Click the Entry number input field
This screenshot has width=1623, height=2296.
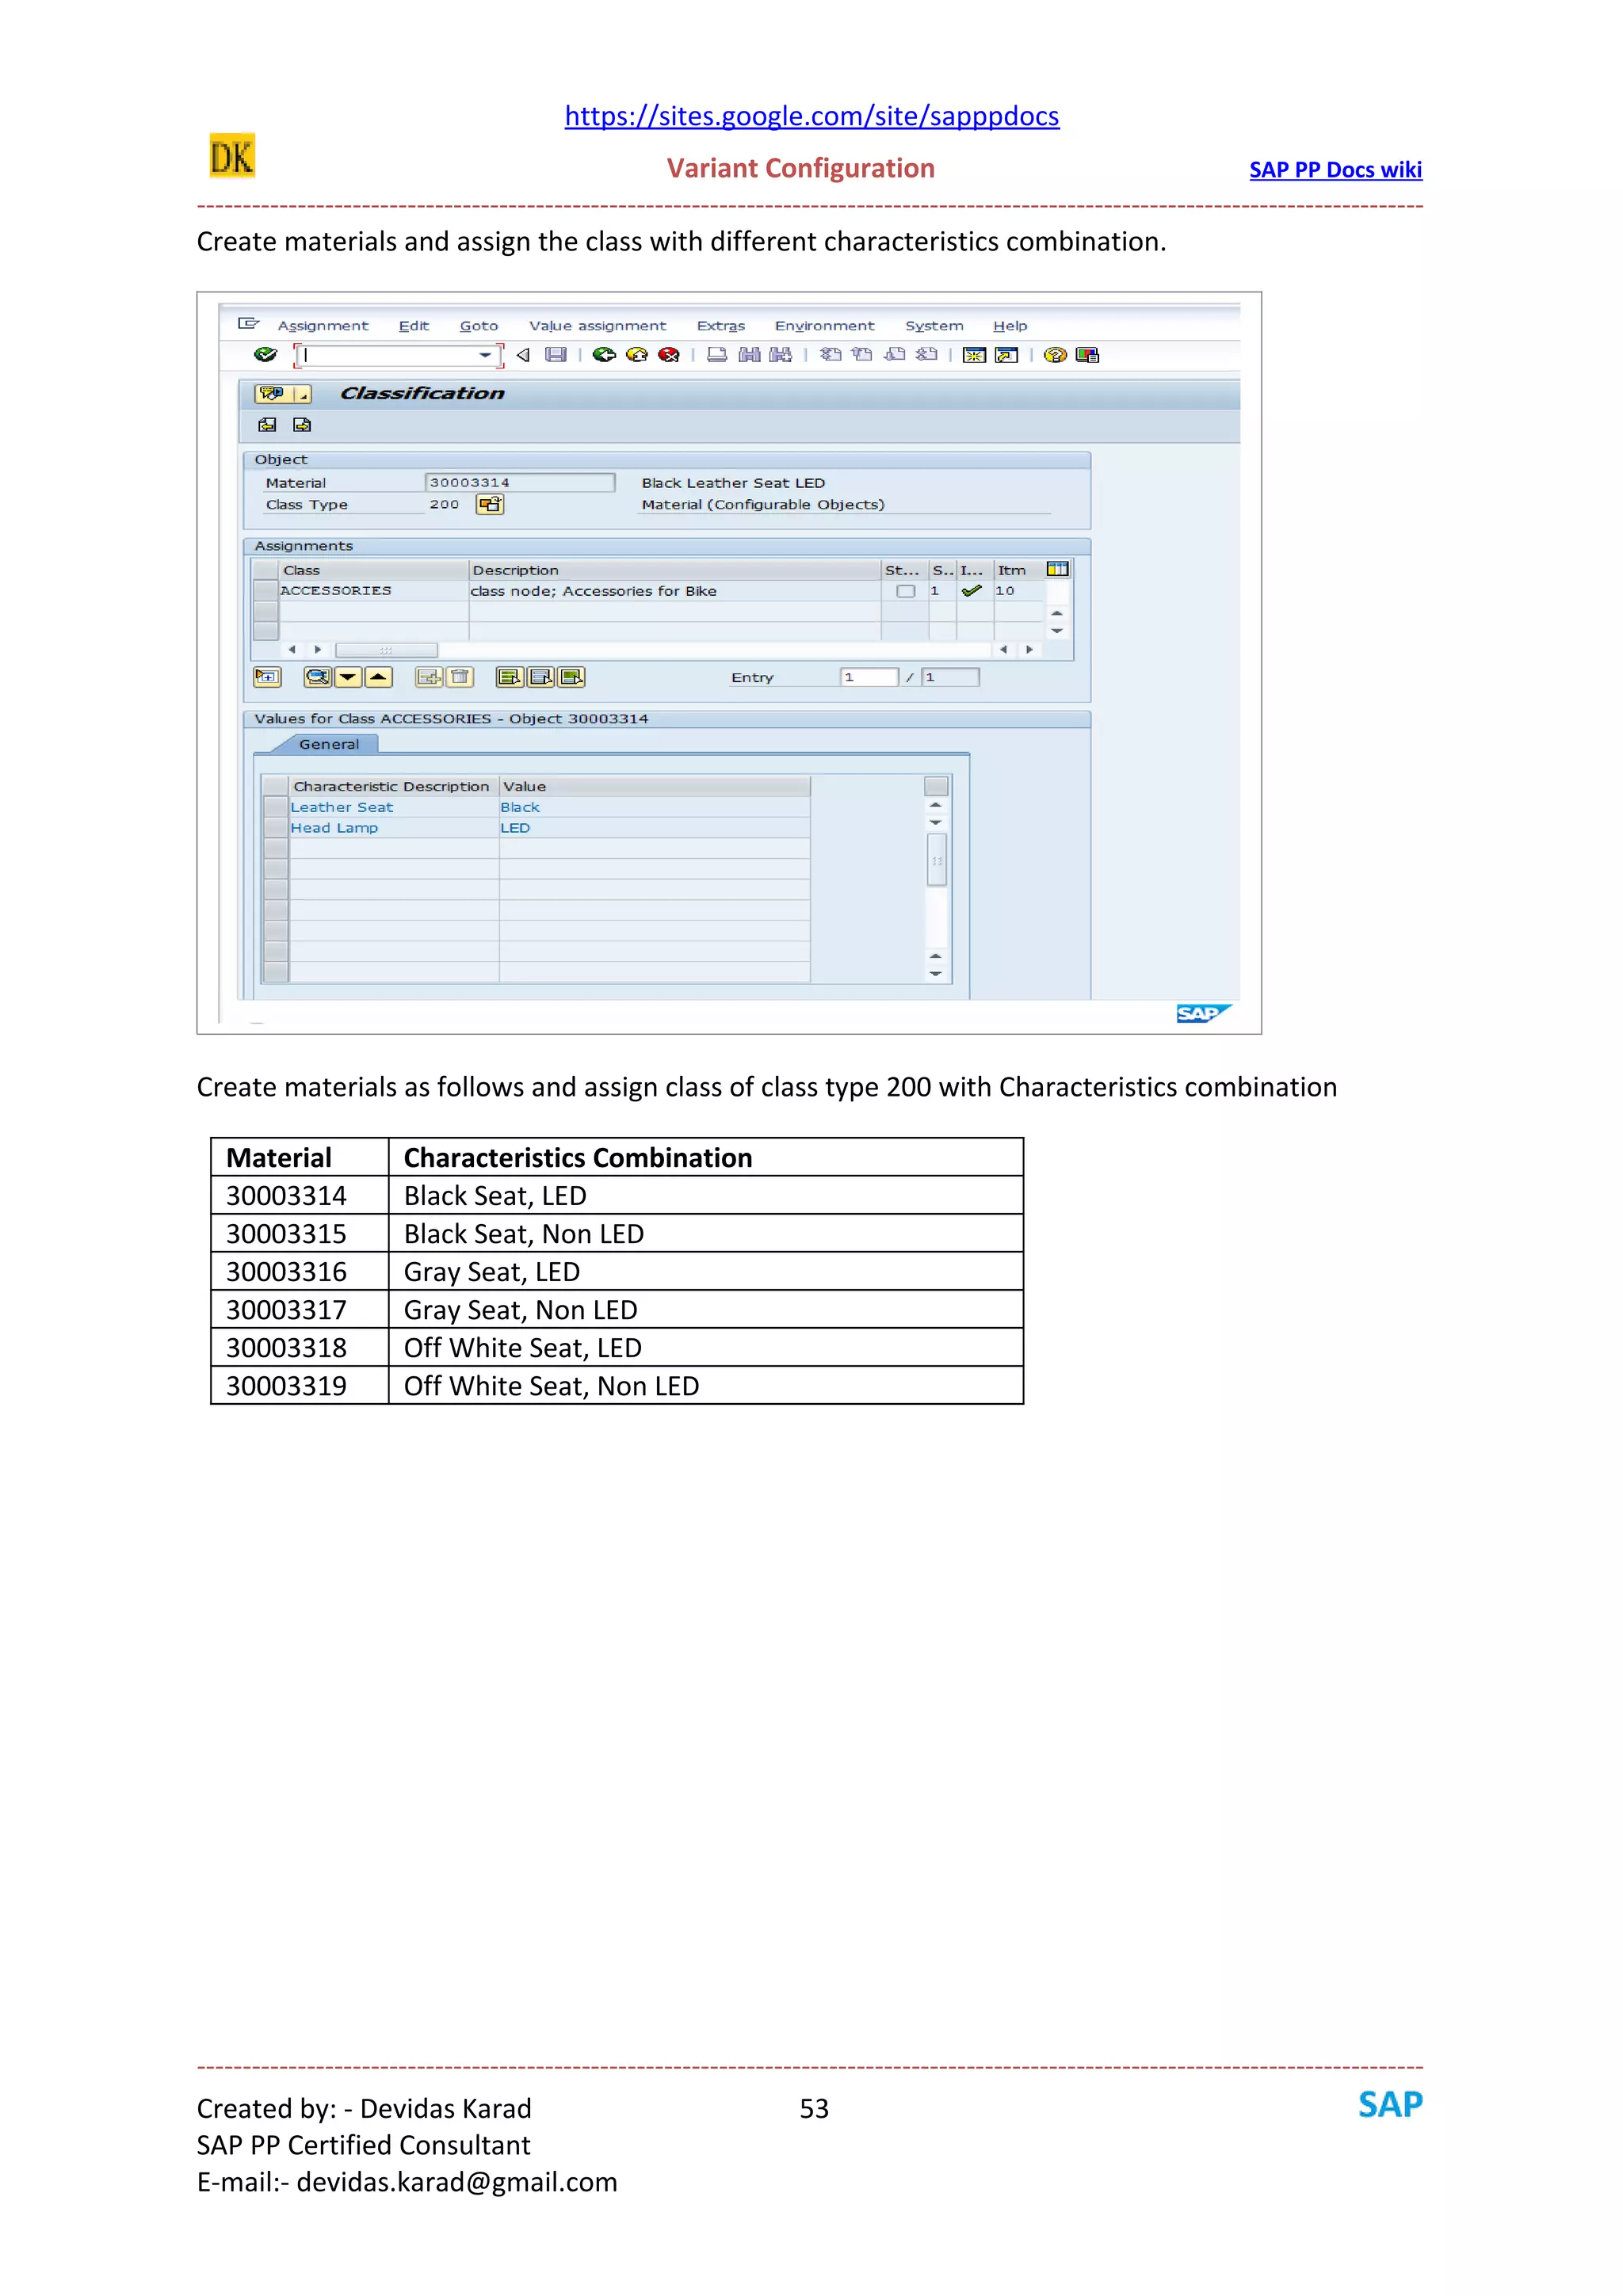[869, 678]
